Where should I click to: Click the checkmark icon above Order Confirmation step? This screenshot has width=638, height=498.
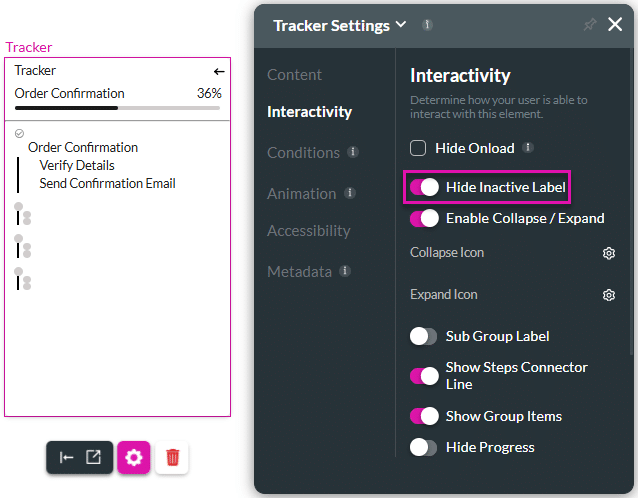(19, 133)
